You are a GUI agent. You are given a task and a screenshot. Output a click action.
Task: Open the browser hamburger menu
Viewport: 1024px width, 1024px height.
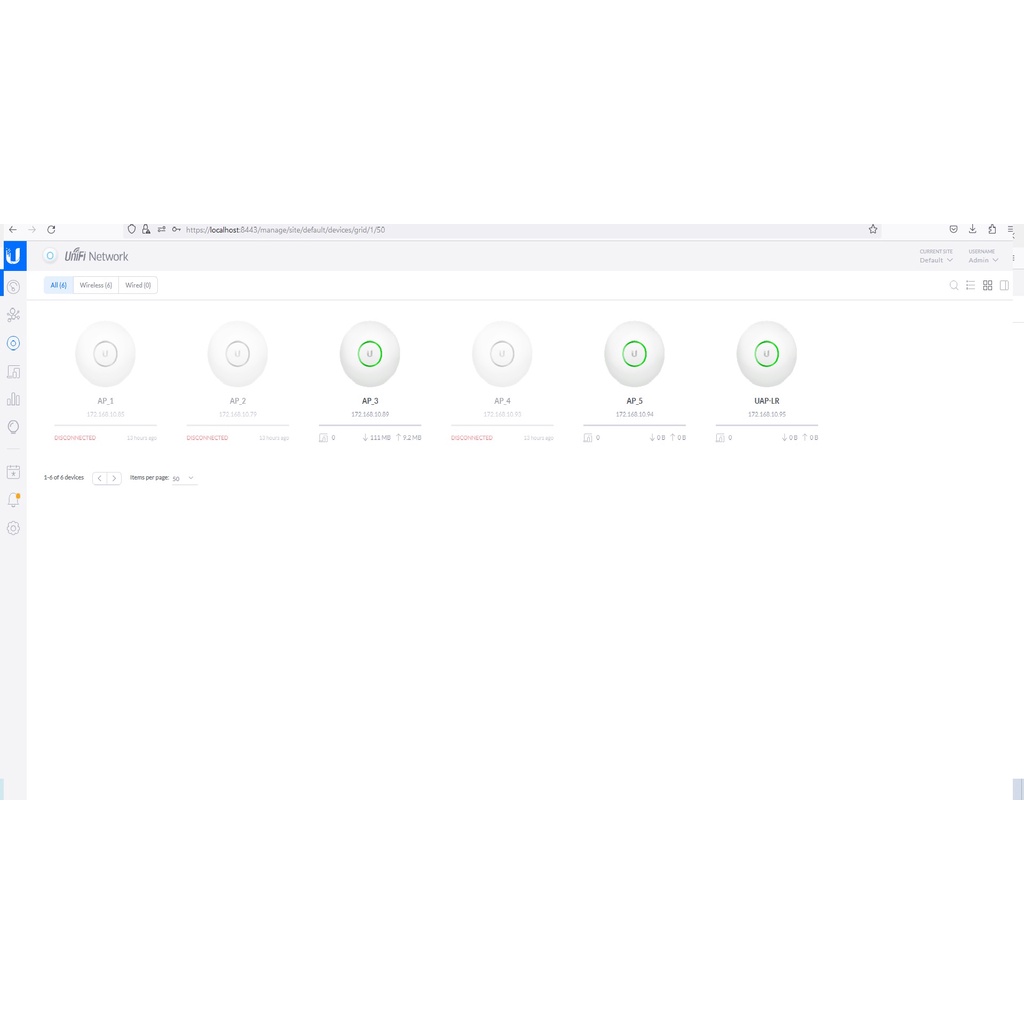click(1010, 229)
